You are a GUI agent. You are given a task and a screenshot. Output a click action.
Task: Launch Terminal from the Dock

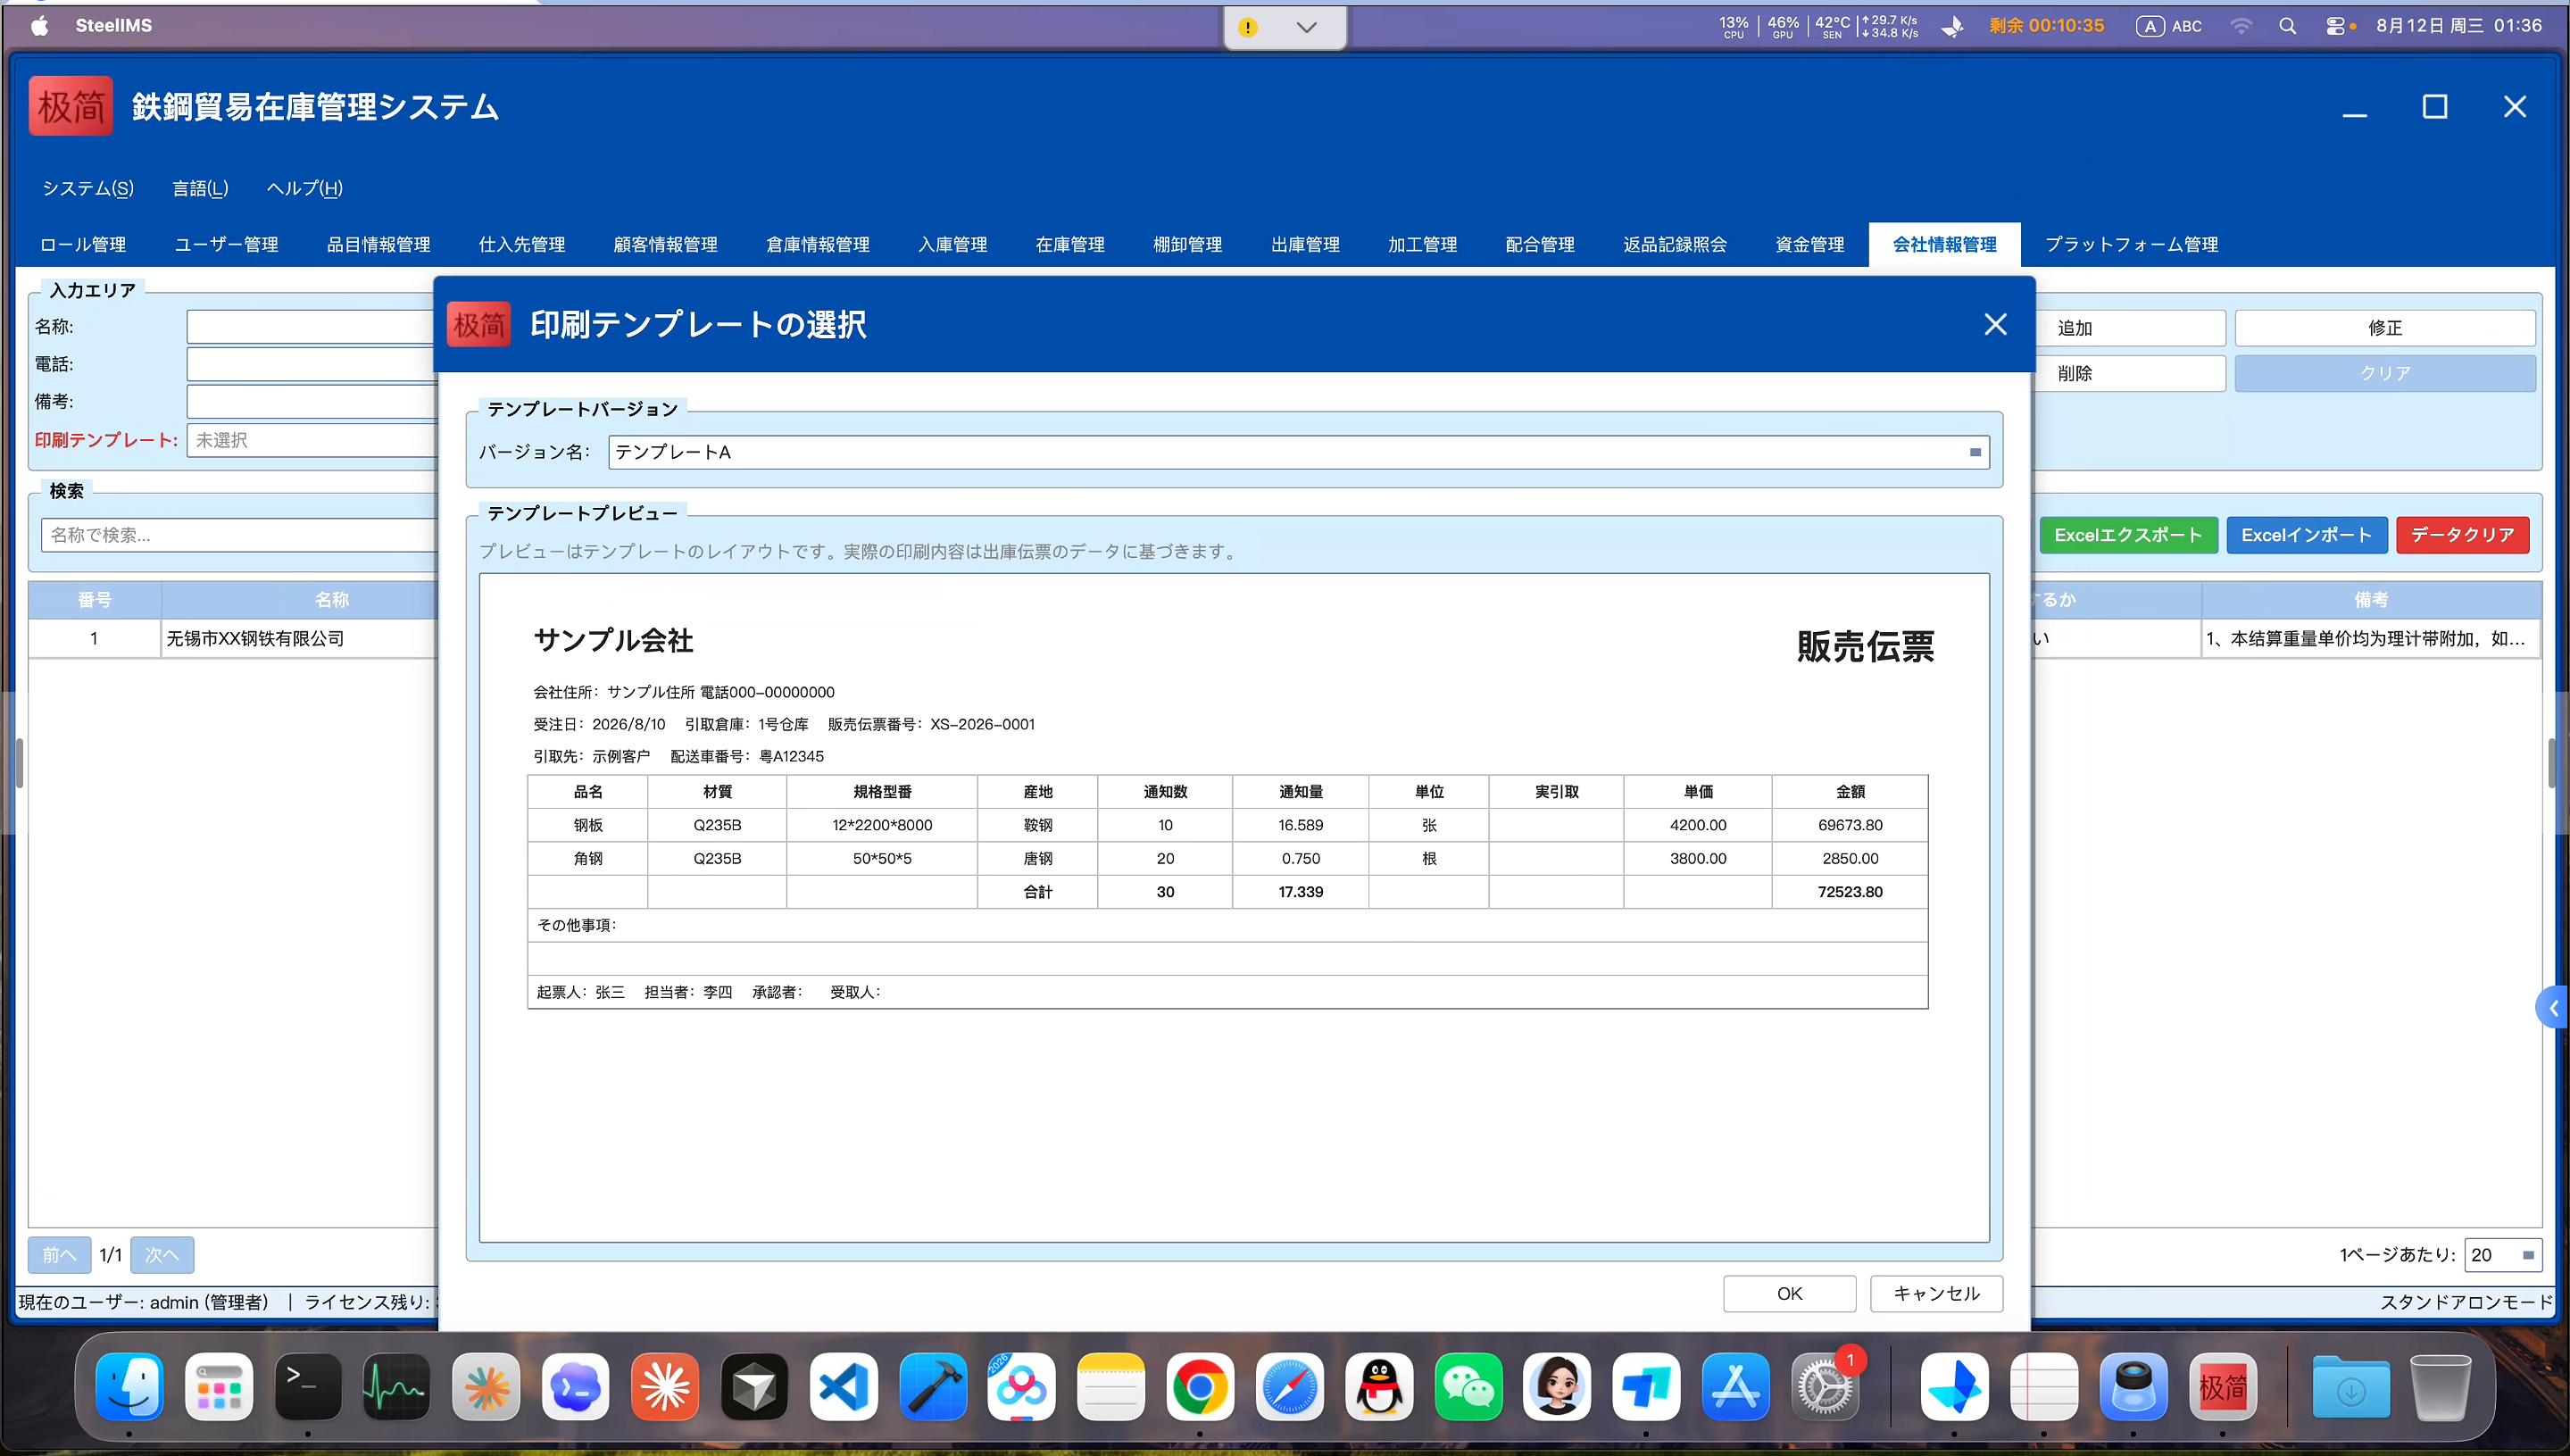[x=308, y=1386]
